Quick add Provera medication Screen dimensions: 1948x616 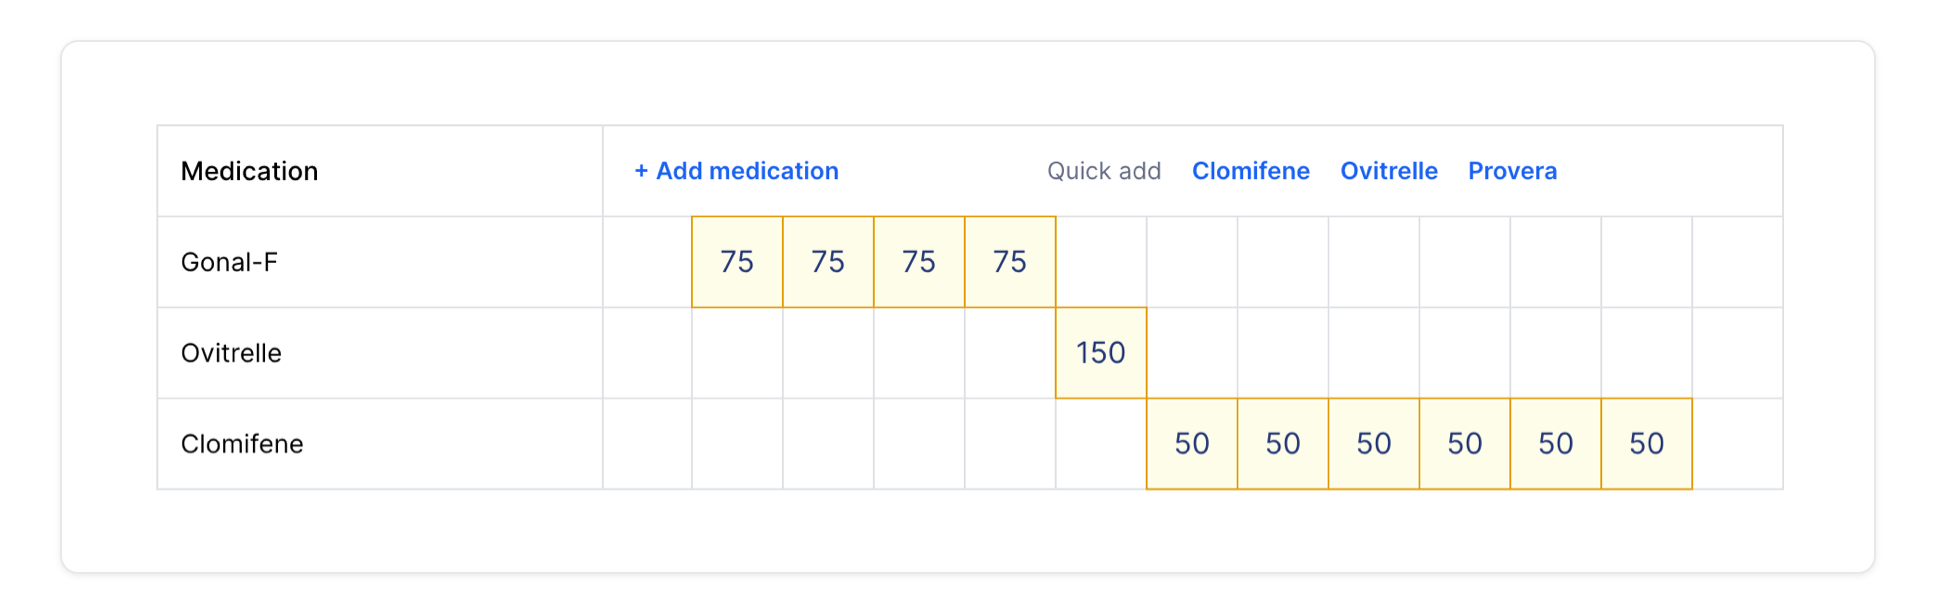point(1512,171)
